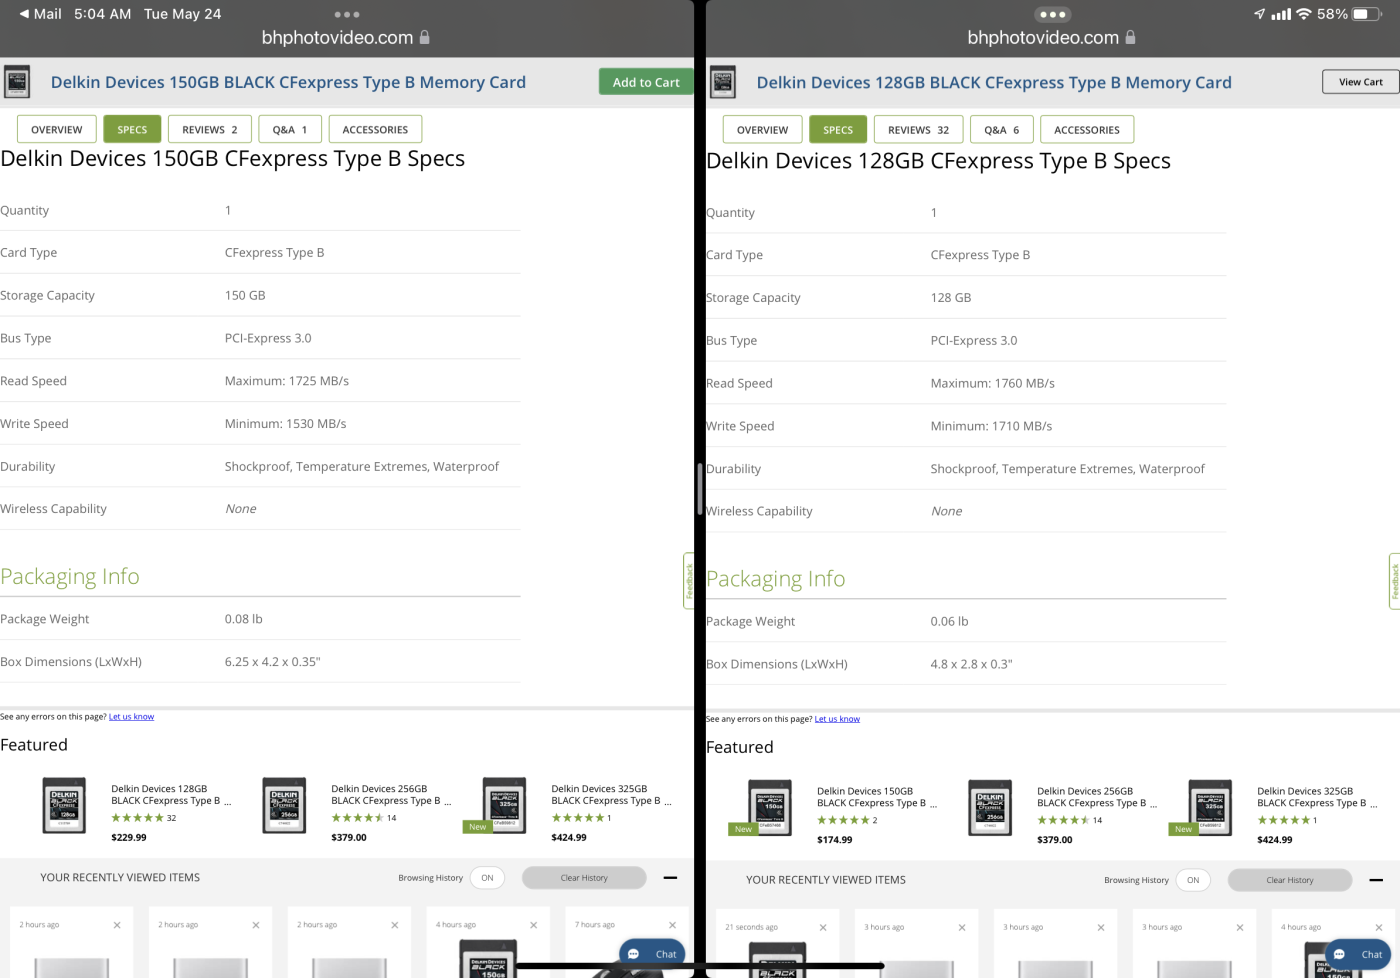Viewport: 1400px width, 978px height.
Task: Collapse recently viewed items in right pane
Action: [1376, 880]
